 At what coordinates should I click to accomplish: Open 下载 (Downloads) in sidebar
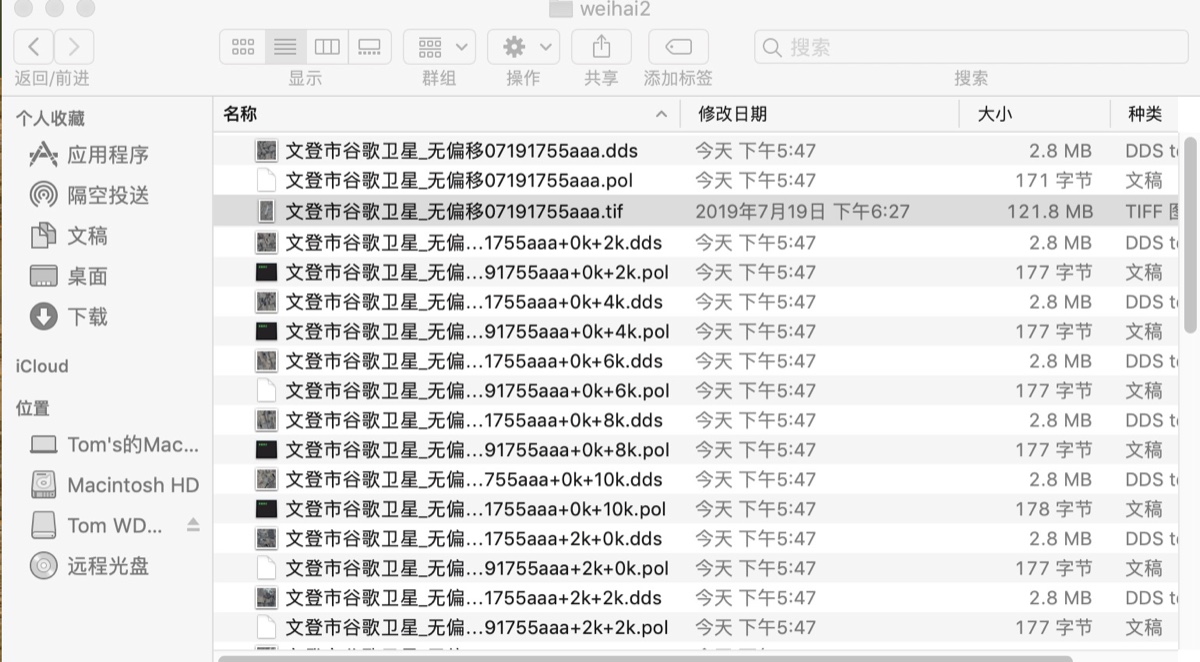pos(87,317)
